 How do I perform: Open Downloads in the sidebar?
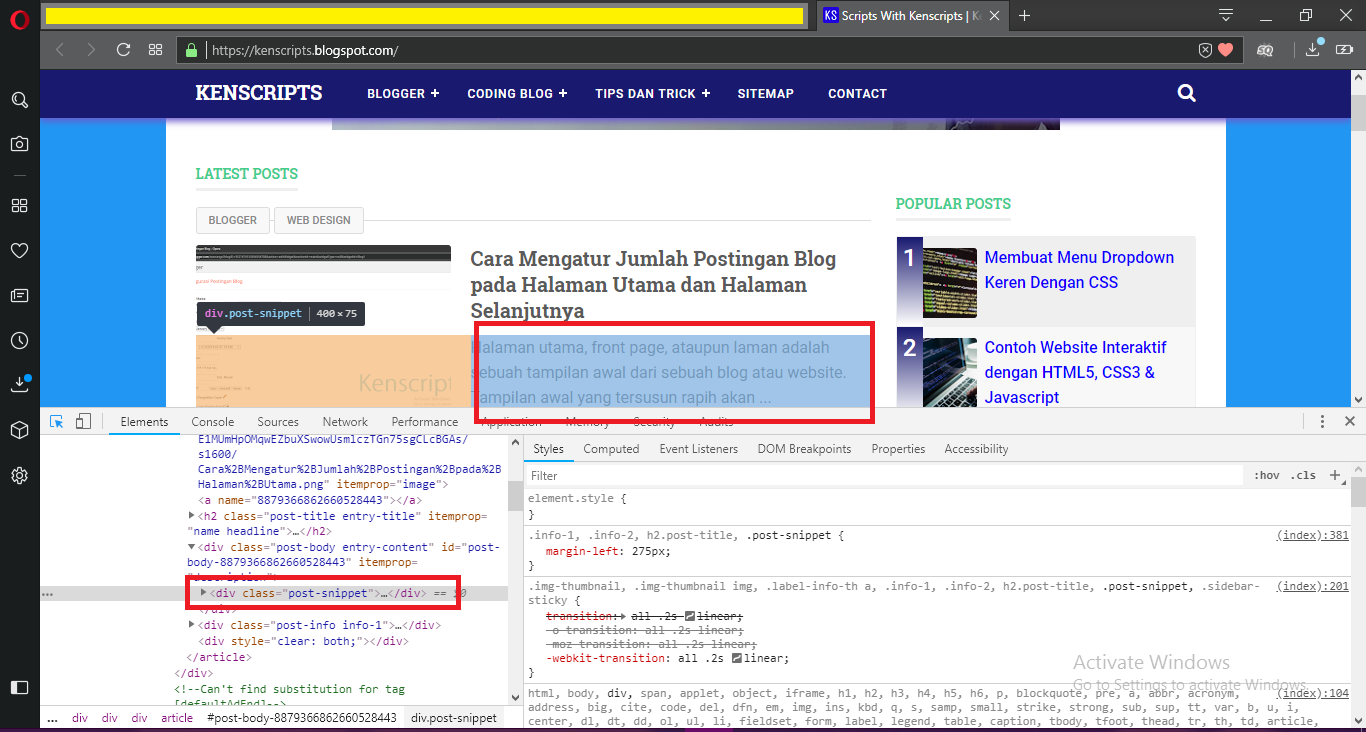19,384
